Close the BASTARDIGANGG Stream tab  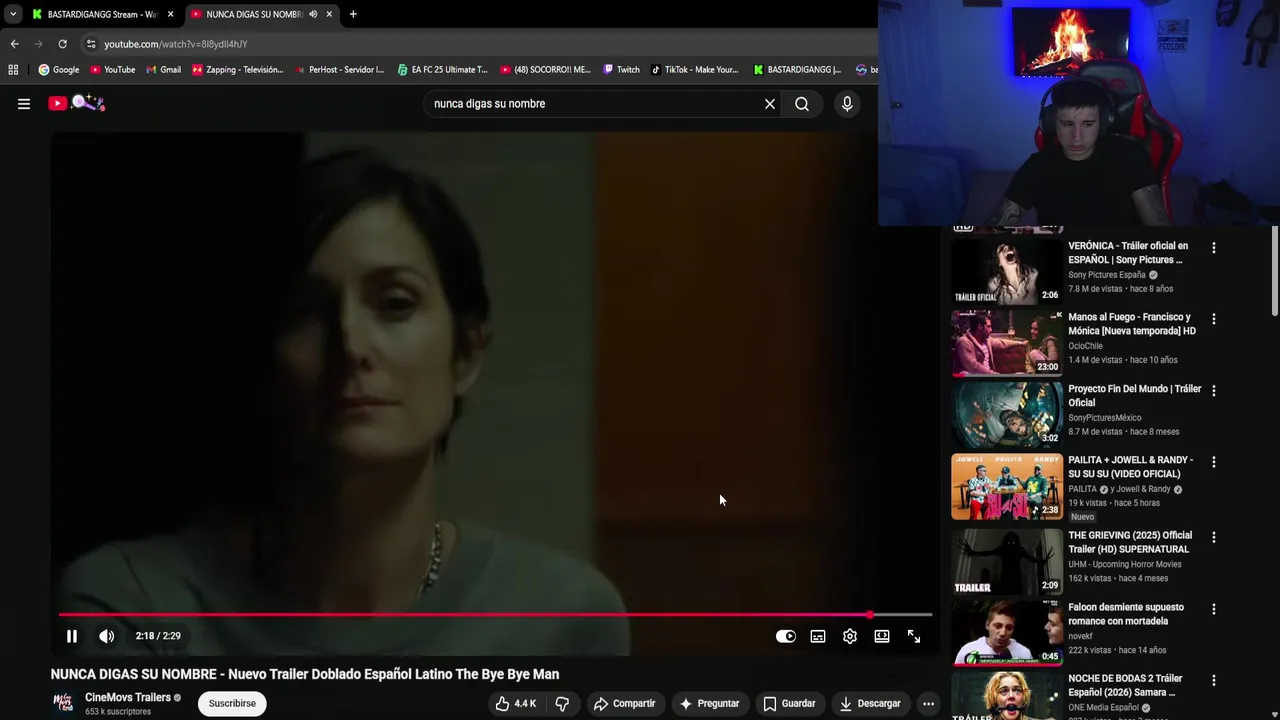[170, 14]
